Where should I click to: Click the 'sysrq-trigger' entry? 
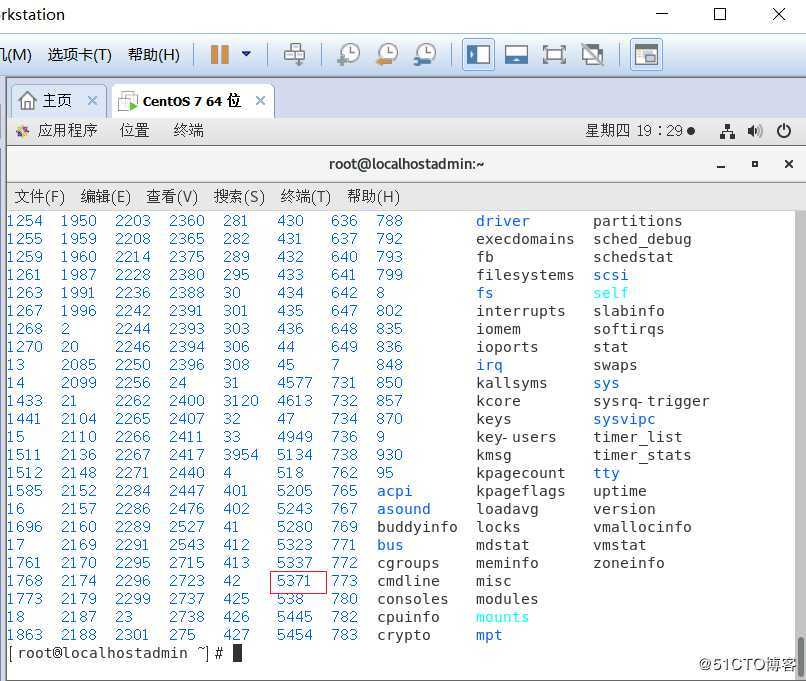tap(651, 401)
